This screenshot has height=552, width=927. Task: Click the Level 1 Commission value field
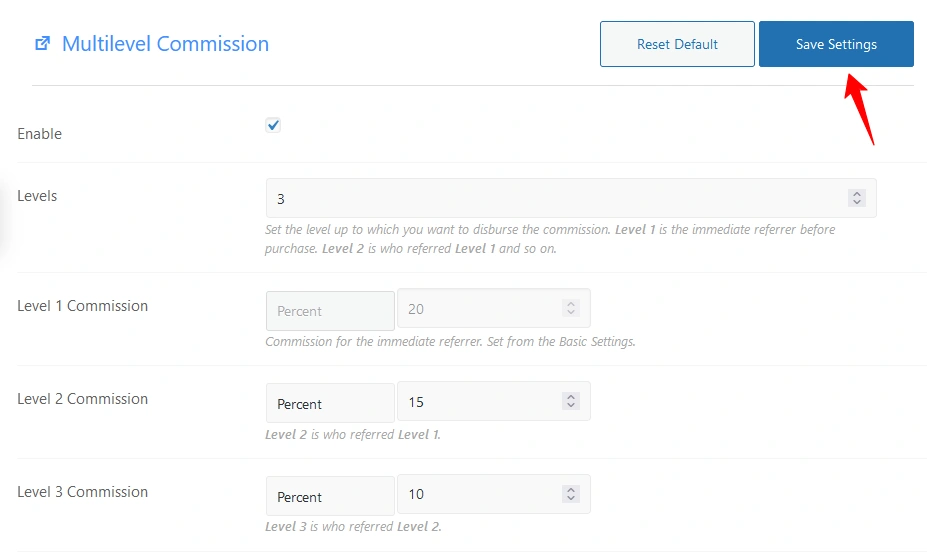494,309
